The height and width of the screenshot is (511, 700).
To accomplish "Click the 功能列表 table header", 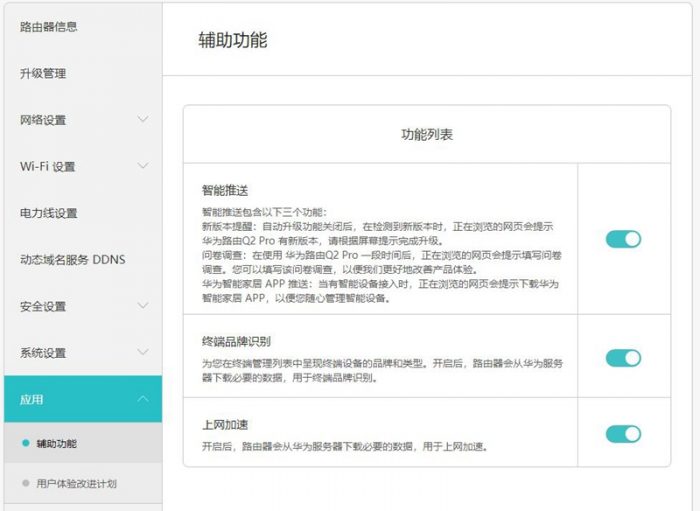I will (427, 134).
